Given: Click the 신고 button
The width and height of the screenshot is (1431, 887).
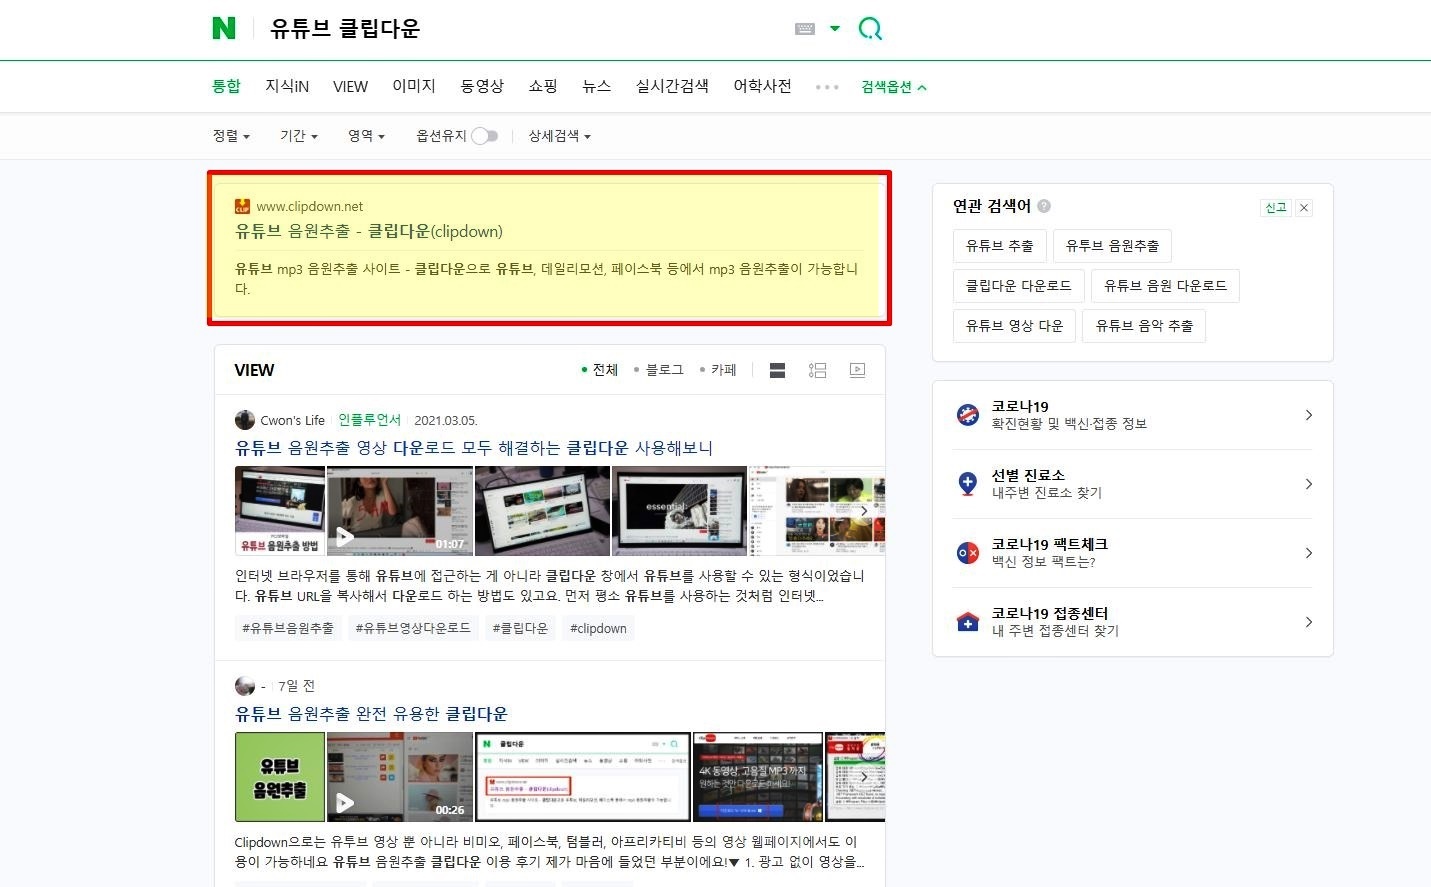Looking at the screenshot, I should coord(1276,208).
